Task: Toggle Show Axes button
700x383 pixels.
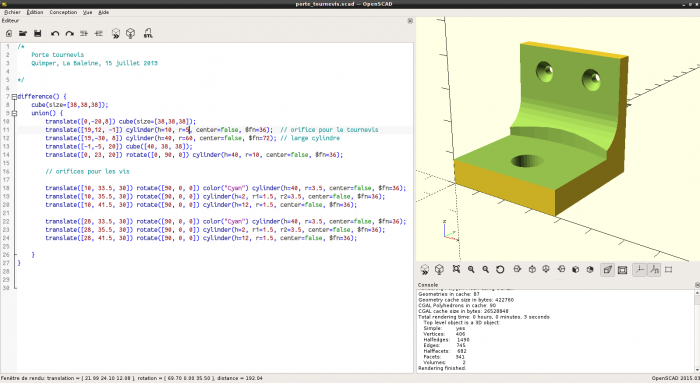Action: (x=639, y=270)
